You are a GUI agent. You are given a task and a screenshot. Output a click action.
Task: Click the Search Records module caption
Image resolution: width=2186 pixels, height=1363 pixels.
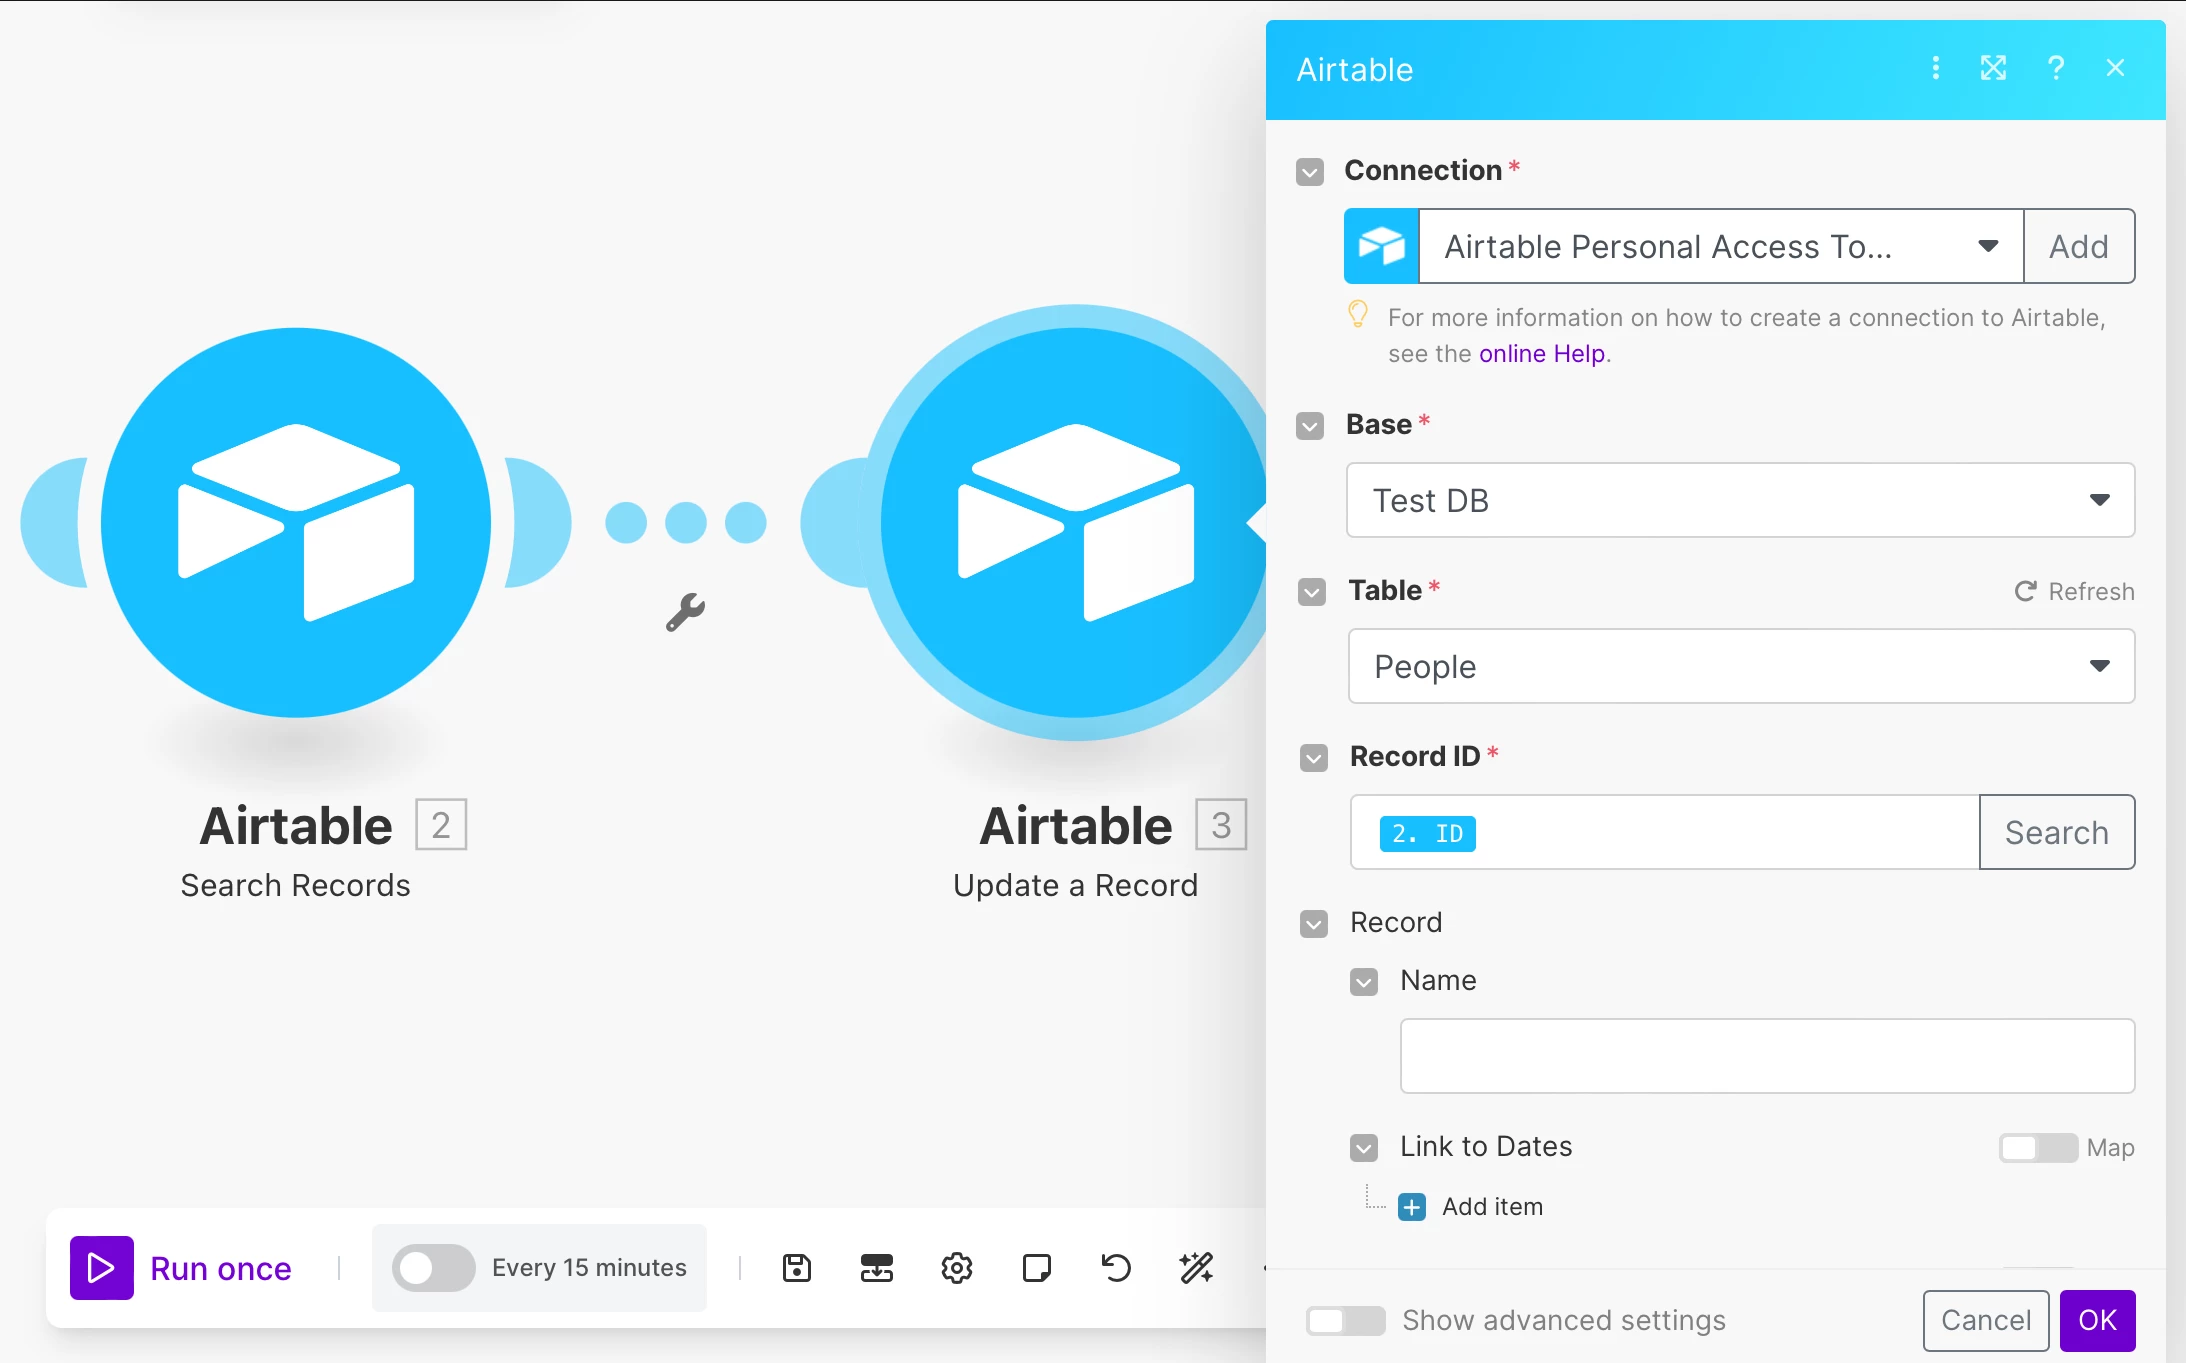295,886
